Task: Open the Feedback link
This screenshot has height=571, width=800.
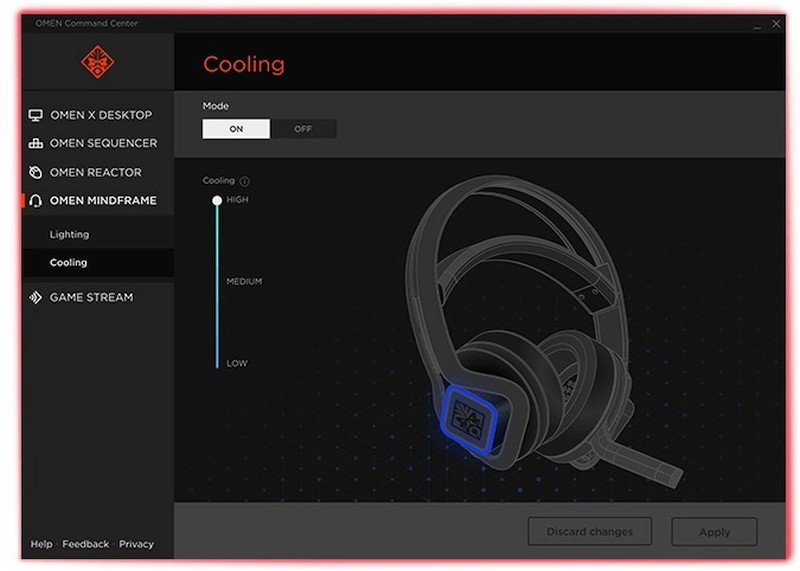Action: (x=86, y=544)
